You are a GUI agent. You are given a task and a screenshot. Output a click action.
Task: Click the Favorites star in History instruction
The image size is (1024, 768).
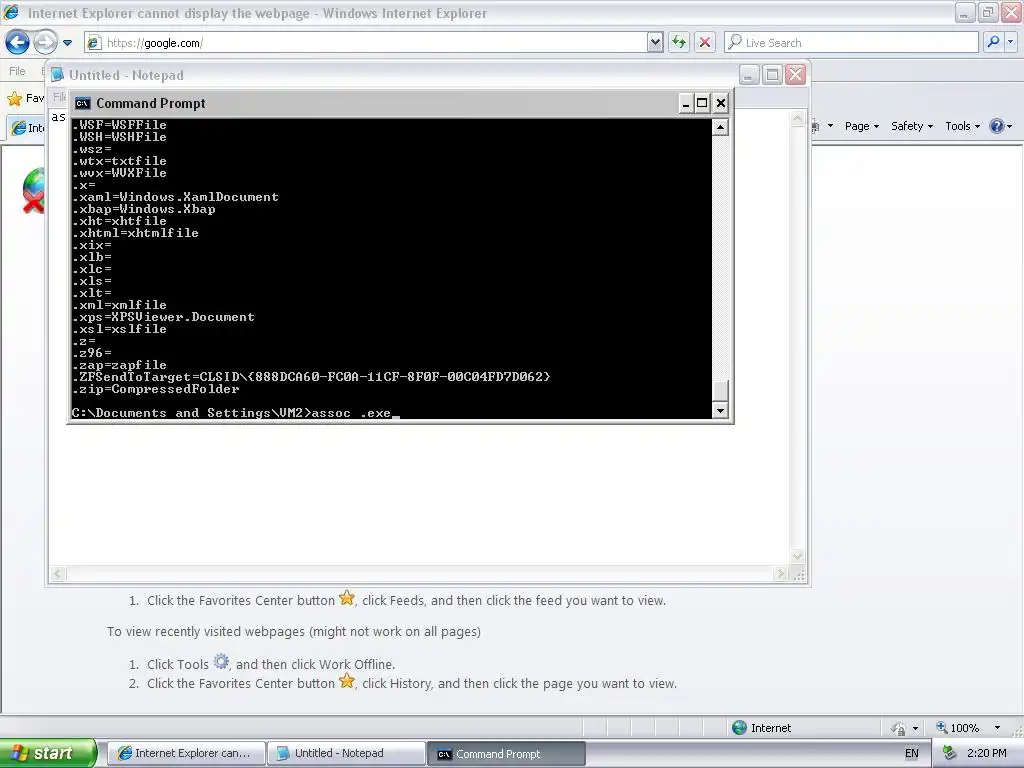tap(347, 681)
